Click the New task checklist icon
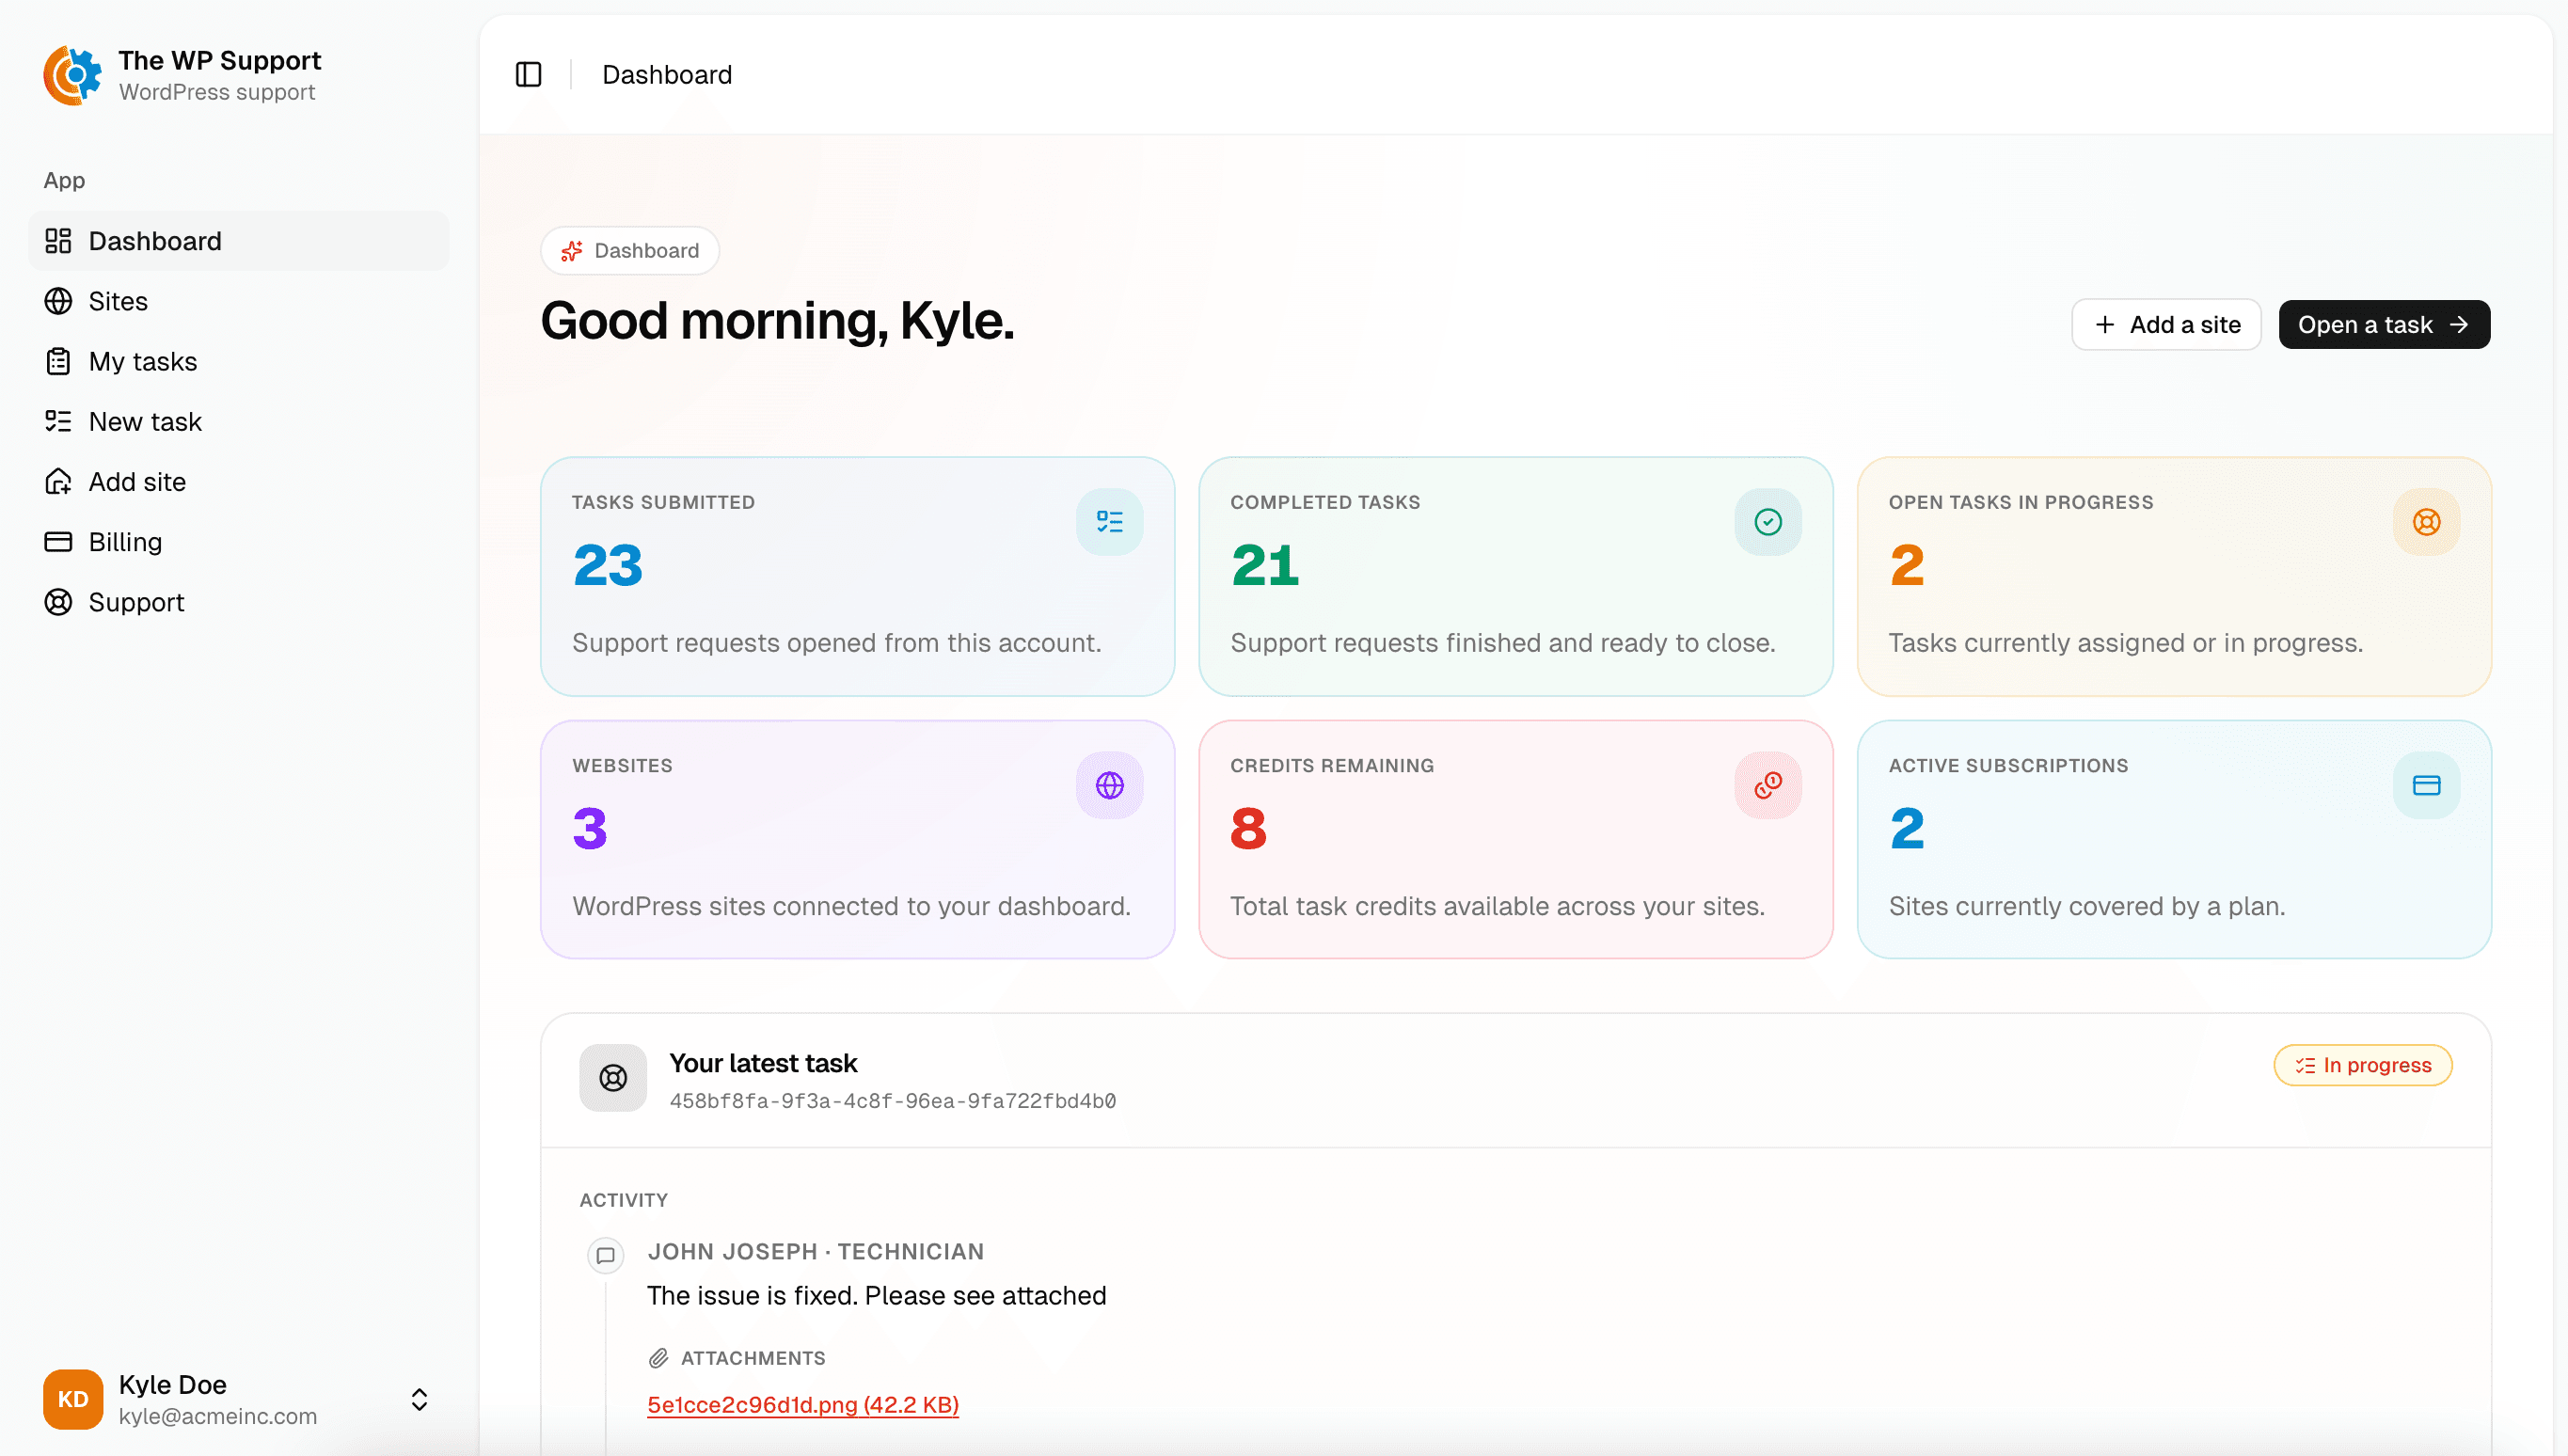 click(58, 421)
